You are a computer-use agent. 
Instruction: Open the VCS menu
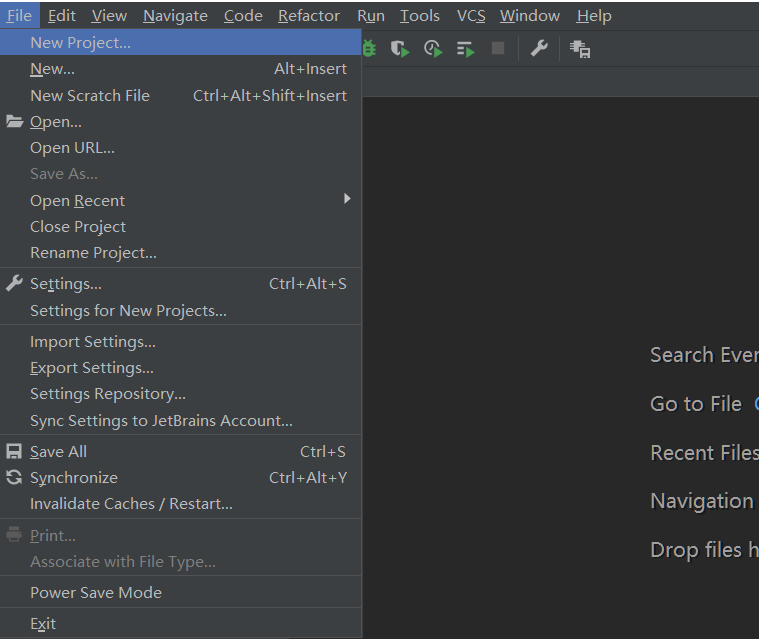471,16
